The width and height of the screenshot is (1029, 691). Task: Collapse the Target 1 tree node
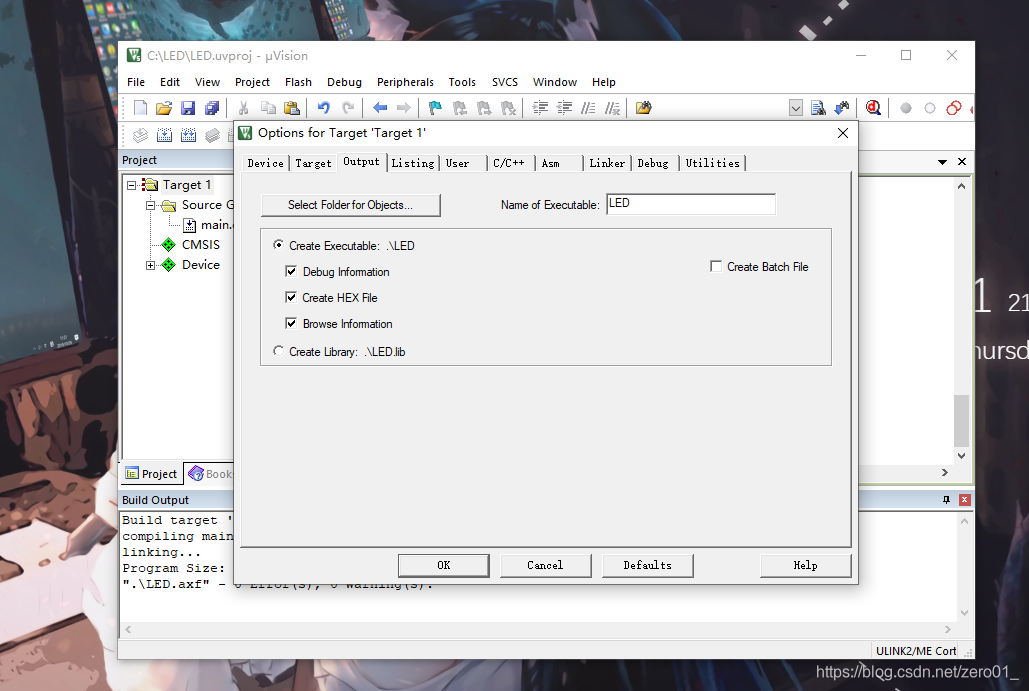(131, 185)
